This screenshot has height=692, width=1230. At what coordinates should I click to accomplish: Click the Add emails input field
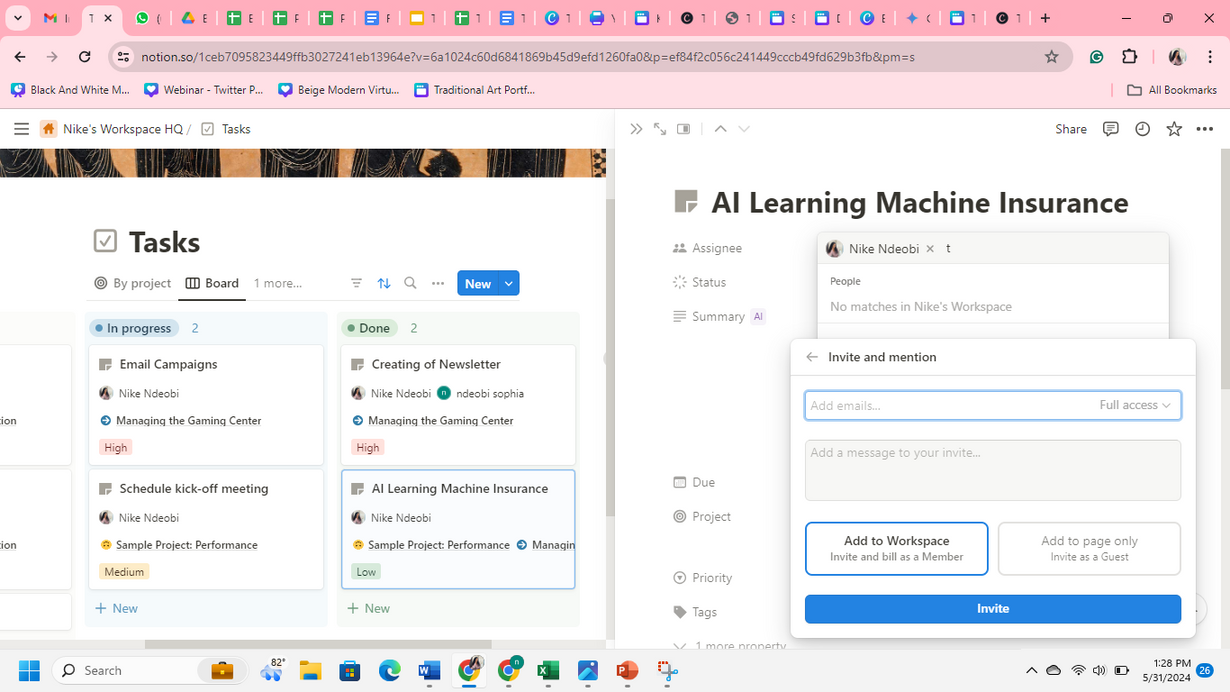click(945, 405)
